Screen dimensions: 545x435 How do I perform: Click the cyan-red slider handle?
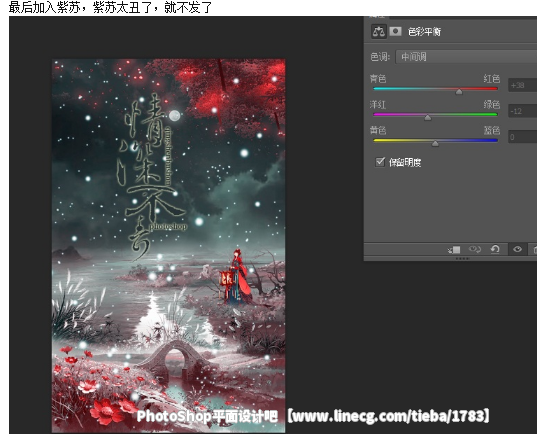click(459, 92)
